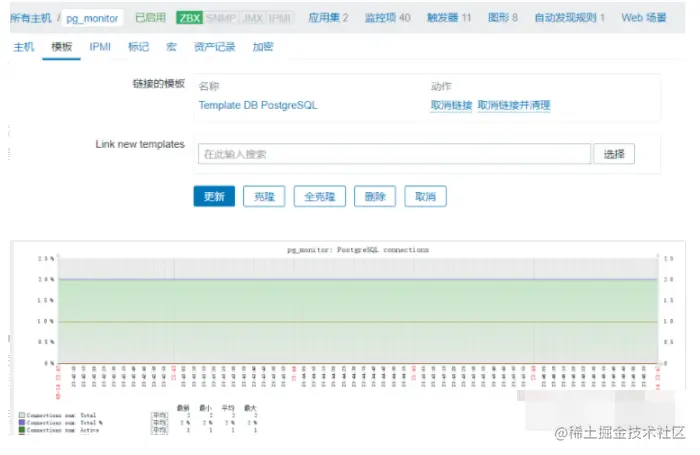Click Connections sum: Total % purple swatch
Viewport: 700px width, 455px height.
(x=22, y=422)
